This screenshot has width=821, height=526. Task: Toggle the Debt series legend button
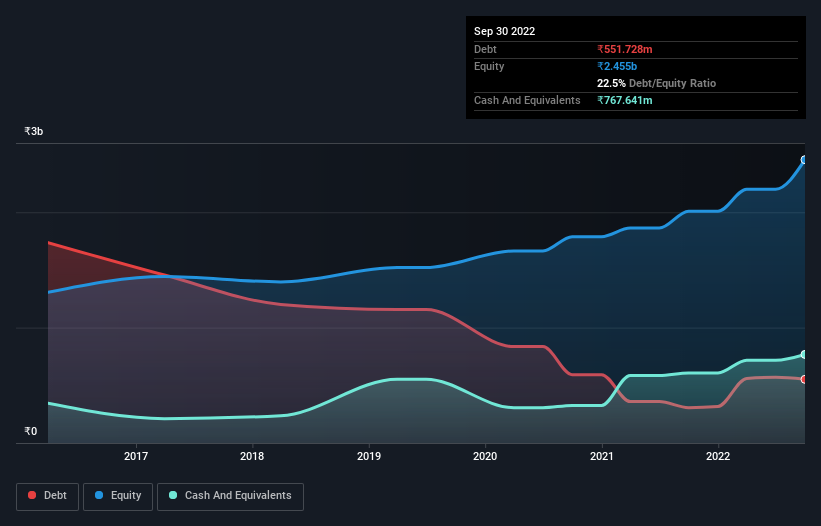click(48, 496)
